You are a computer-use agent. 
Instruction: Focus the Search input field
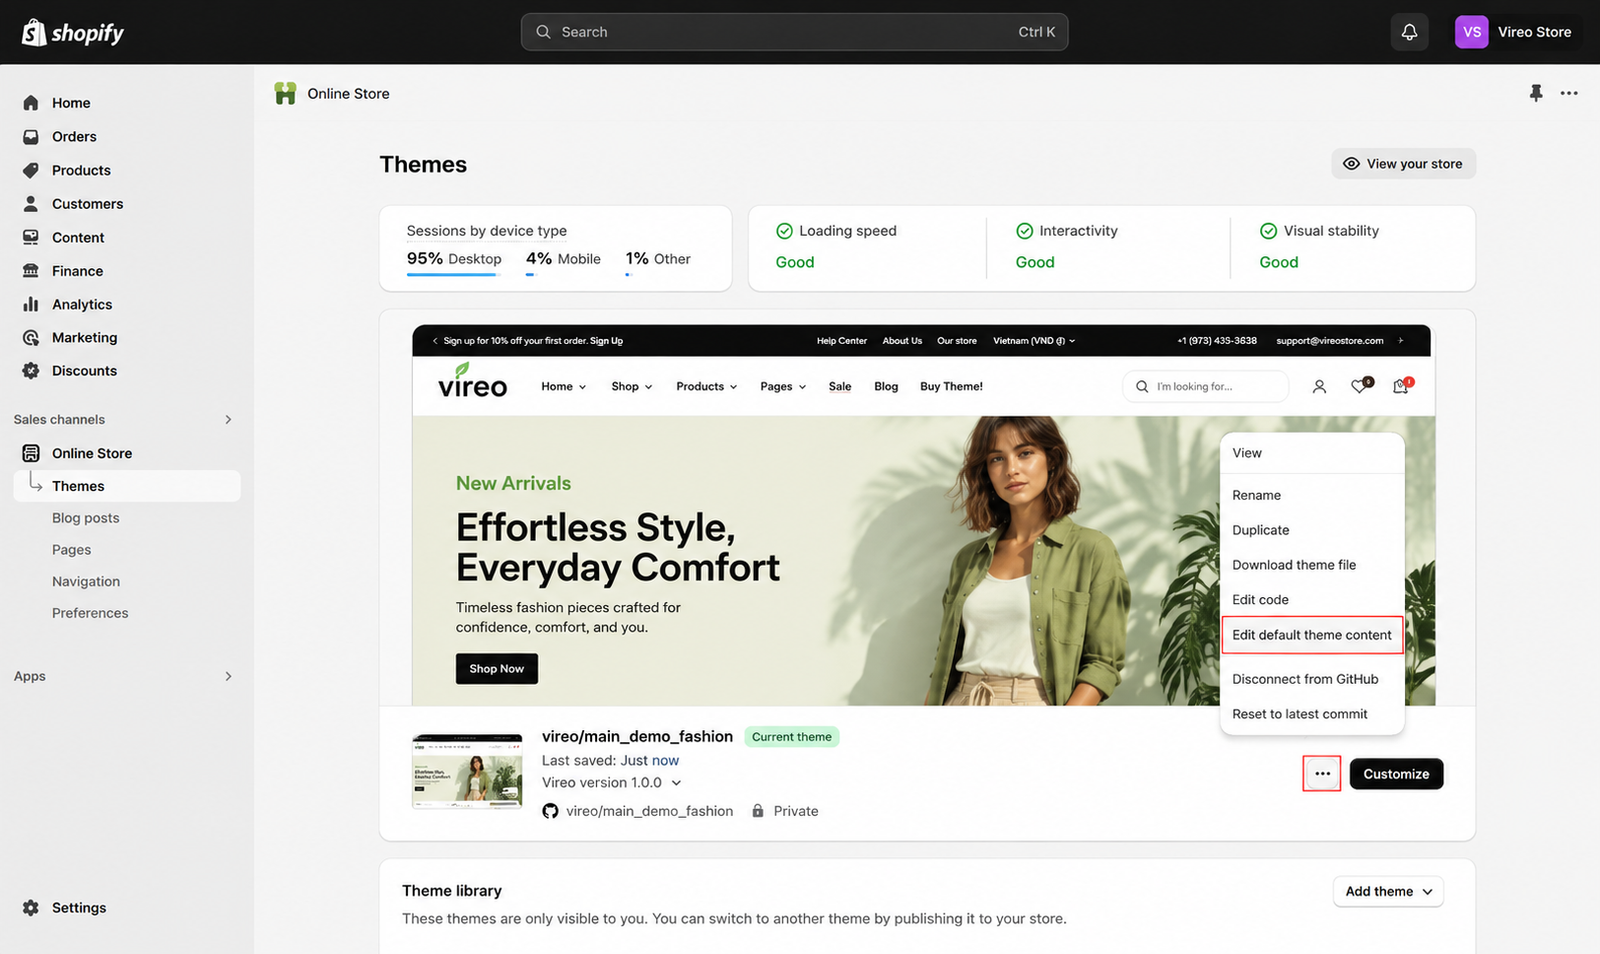tap(794, 32)
